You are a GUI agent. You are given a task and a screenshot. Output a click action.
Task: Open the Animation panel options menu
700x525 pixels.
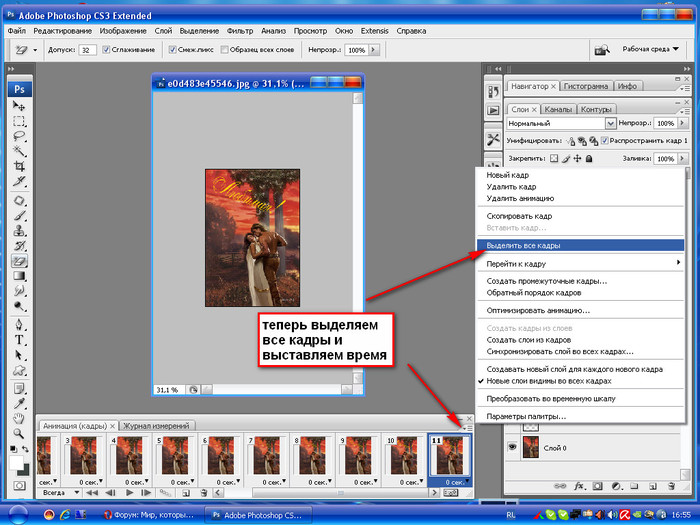pyautogui.click(x=468, y=428)
